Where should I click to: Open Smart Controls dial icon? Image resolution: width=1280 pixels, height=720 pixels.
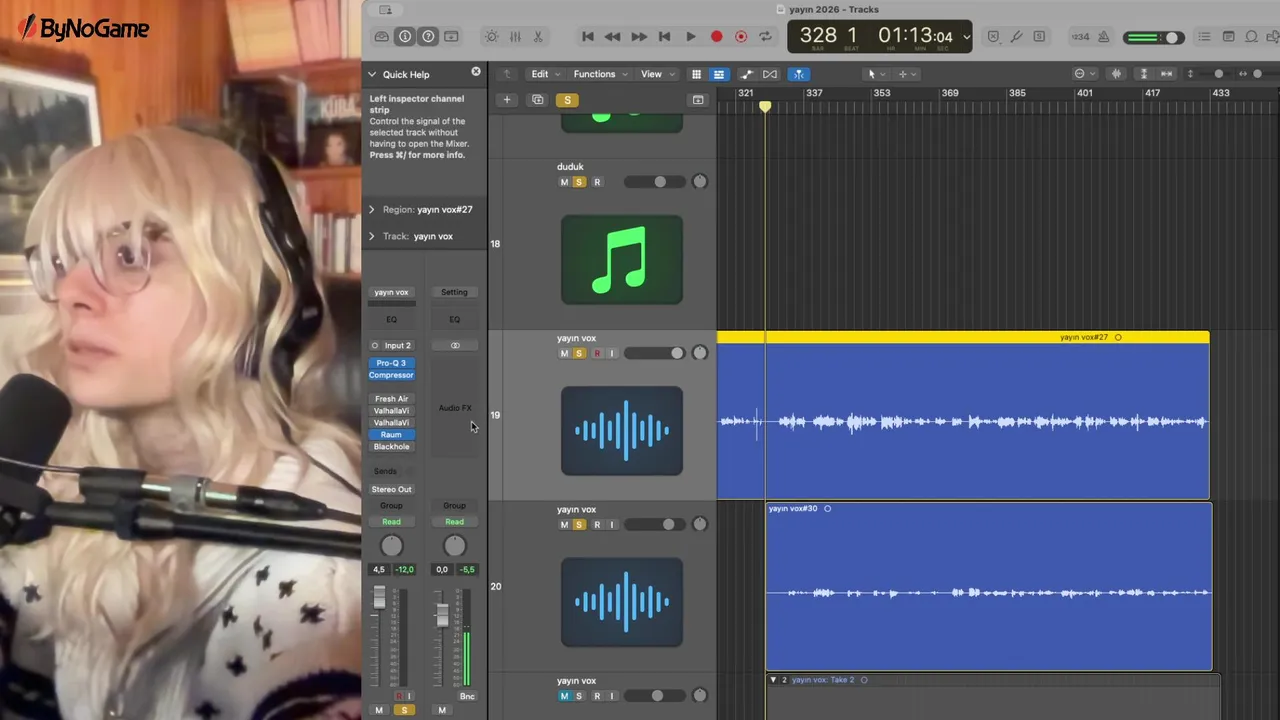coord(491,37)
